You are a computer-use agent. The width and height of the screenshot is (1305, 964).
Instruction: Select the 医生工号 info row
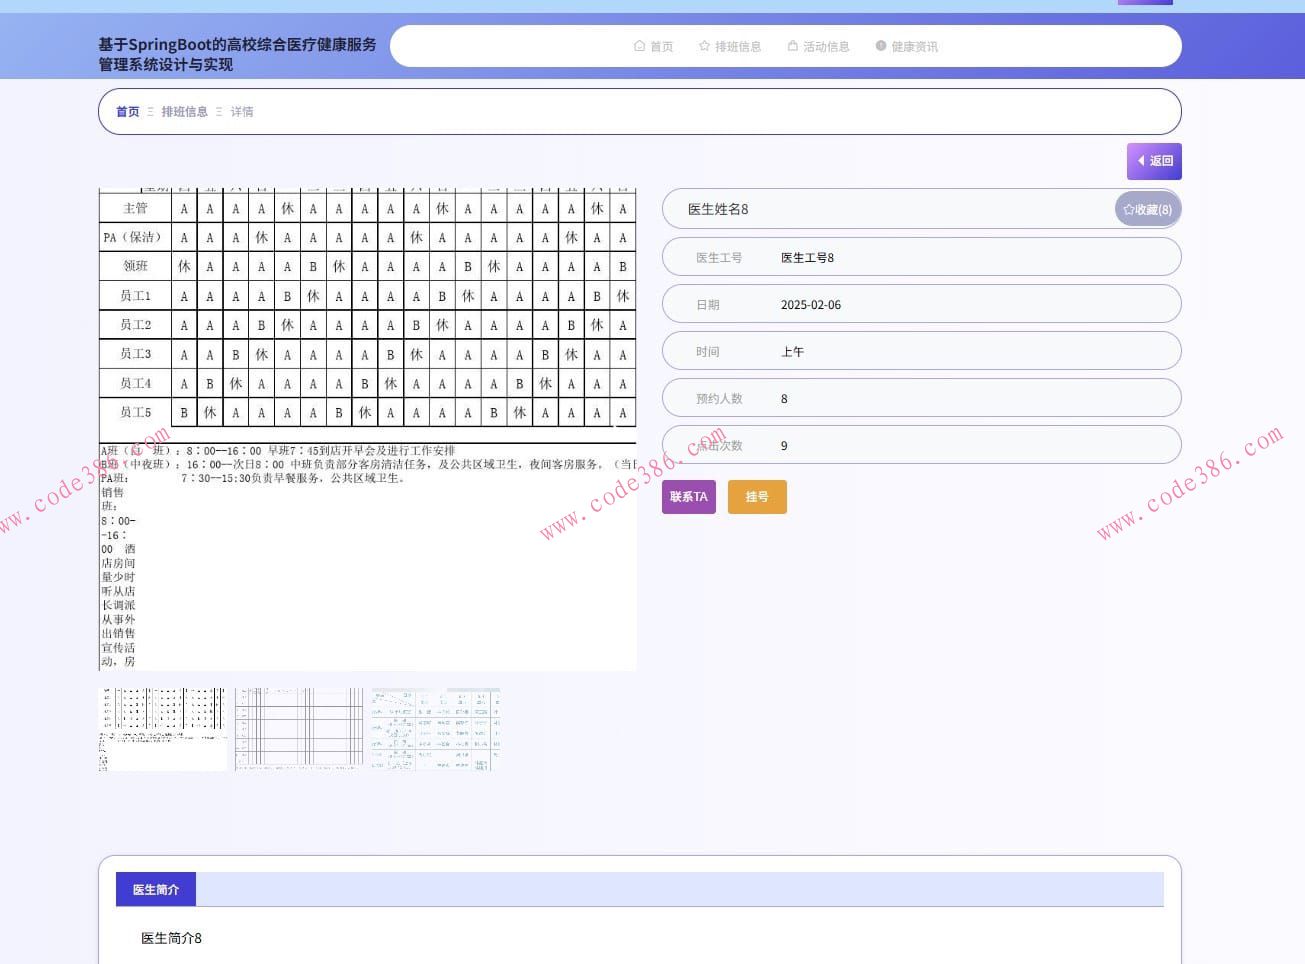[920, 258]
